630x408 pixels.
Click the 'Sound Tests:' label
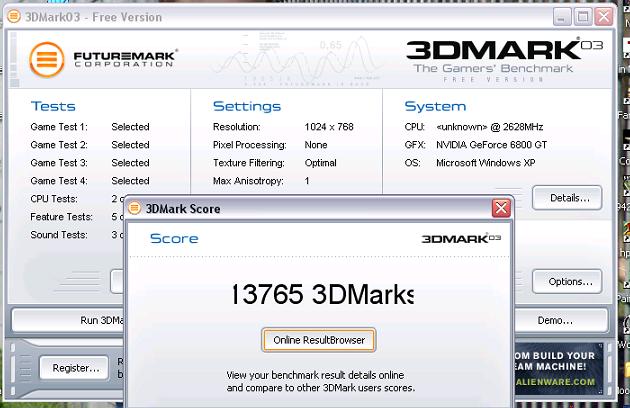click(x=59, y=235)
